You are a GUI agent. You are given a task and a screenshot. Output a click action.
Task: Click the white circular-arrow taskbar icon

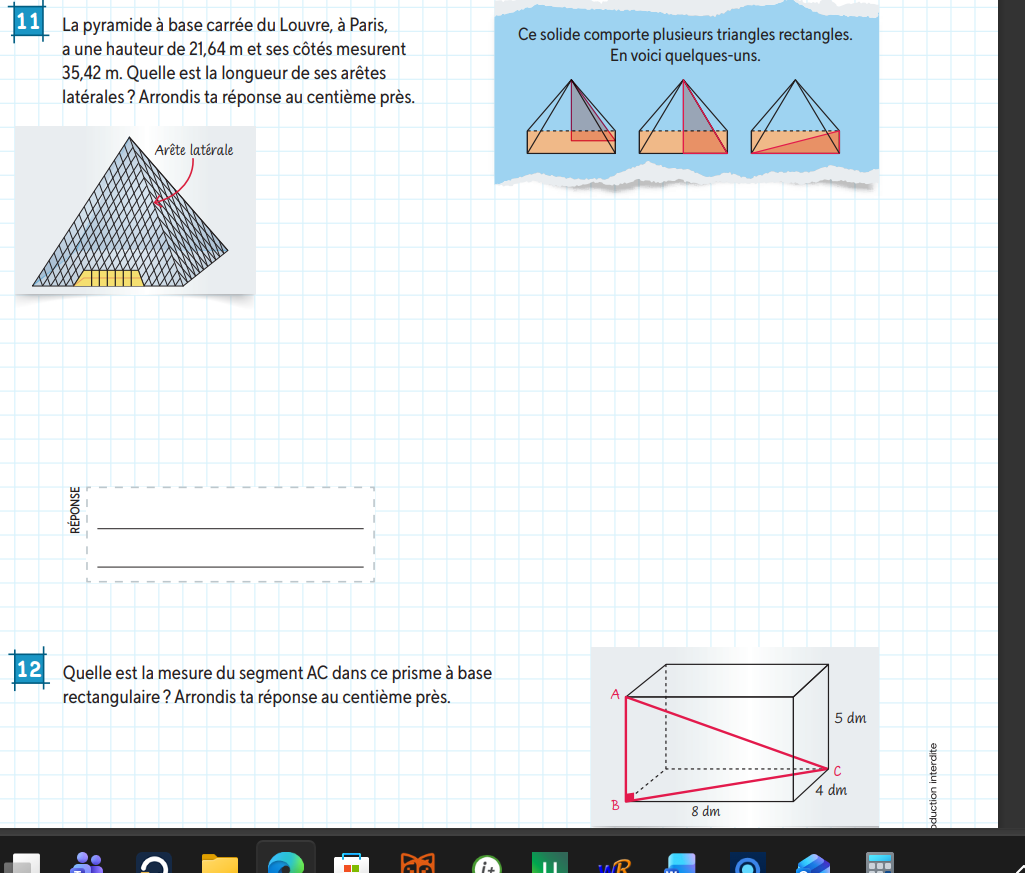154,864
